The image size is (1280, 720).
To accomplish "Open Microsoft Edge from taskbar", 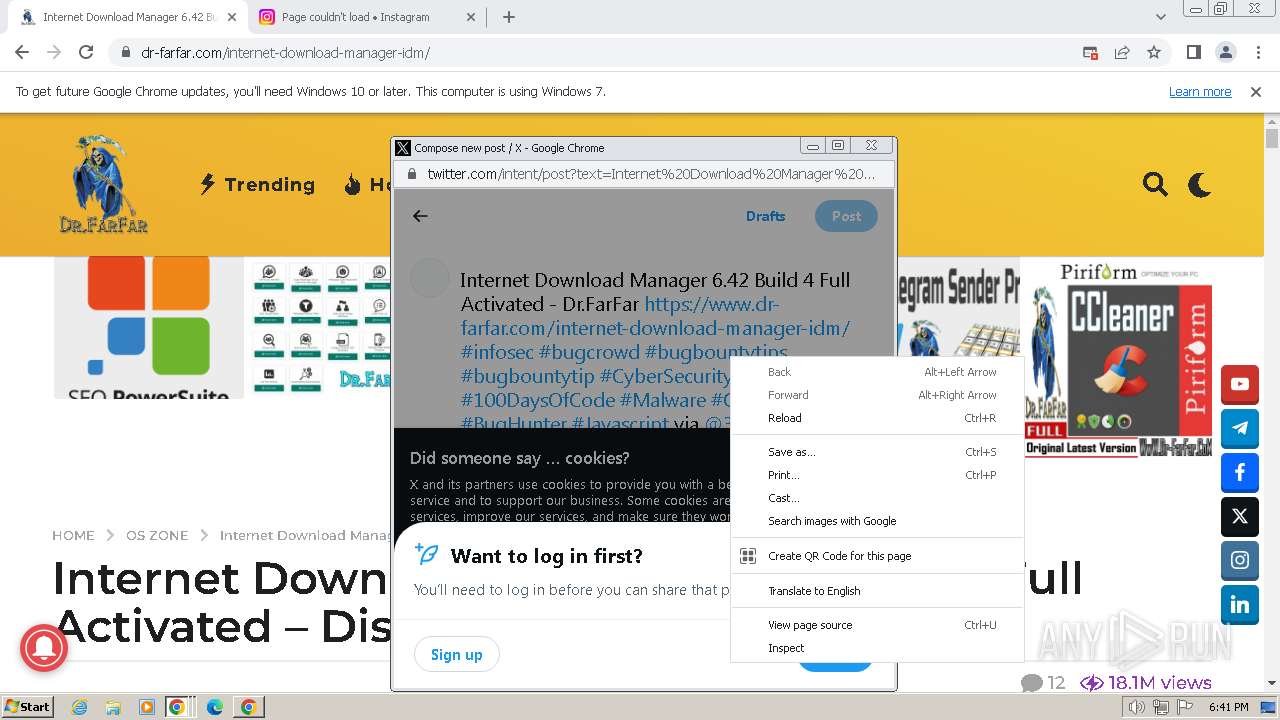I will (x=215, y=707).
